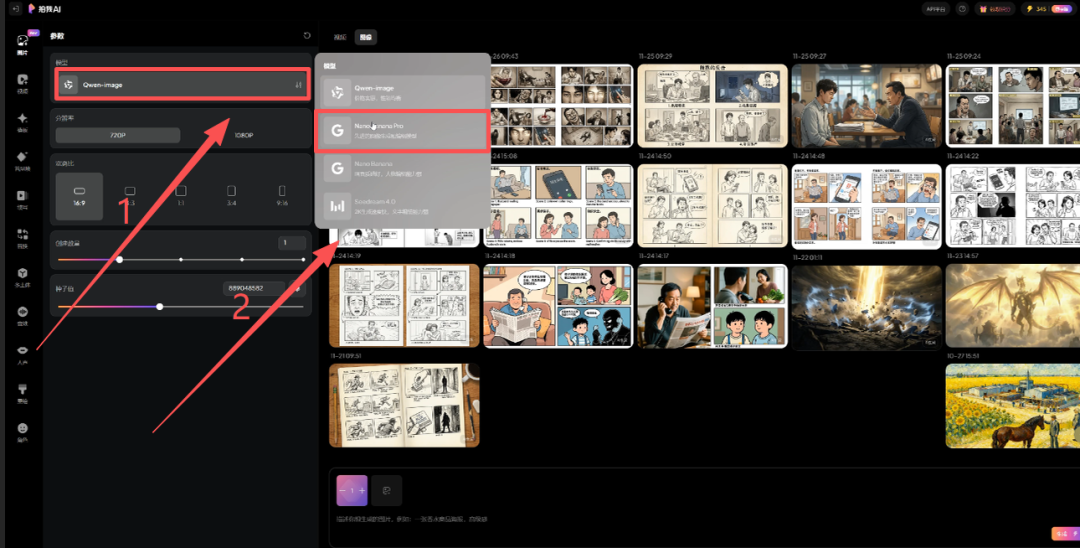Click the API platform button
1080x548 pixels.
(936, 9)
